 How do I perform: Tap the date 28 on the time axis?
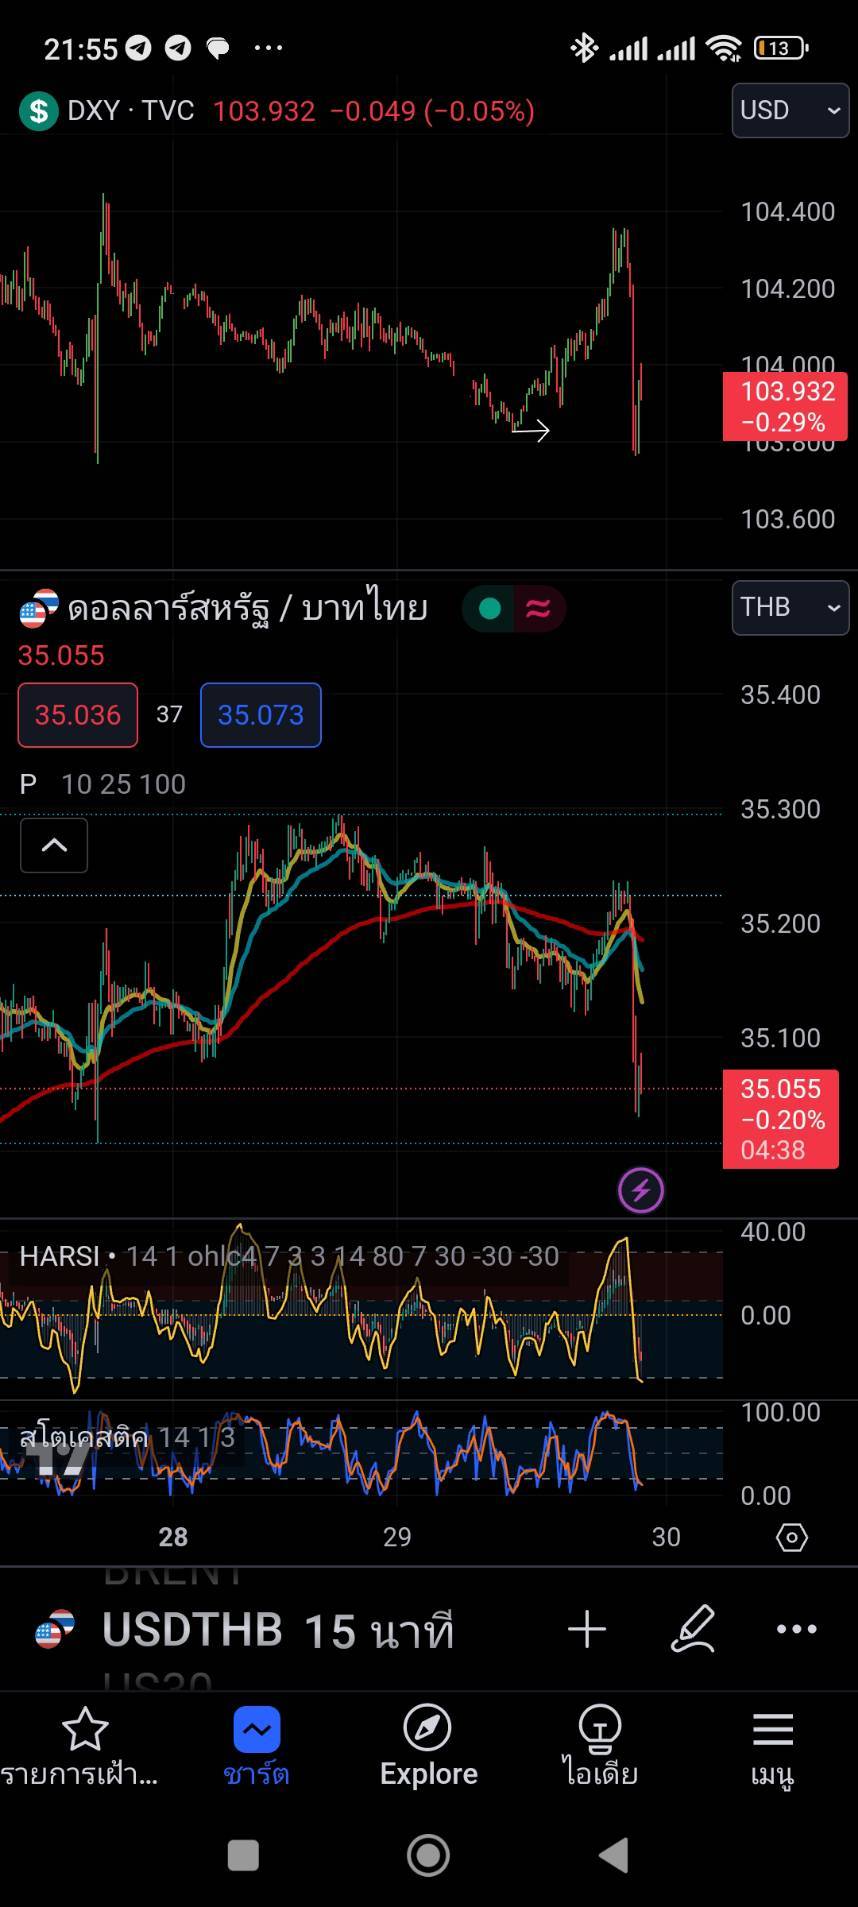[x=173, y=1537]
